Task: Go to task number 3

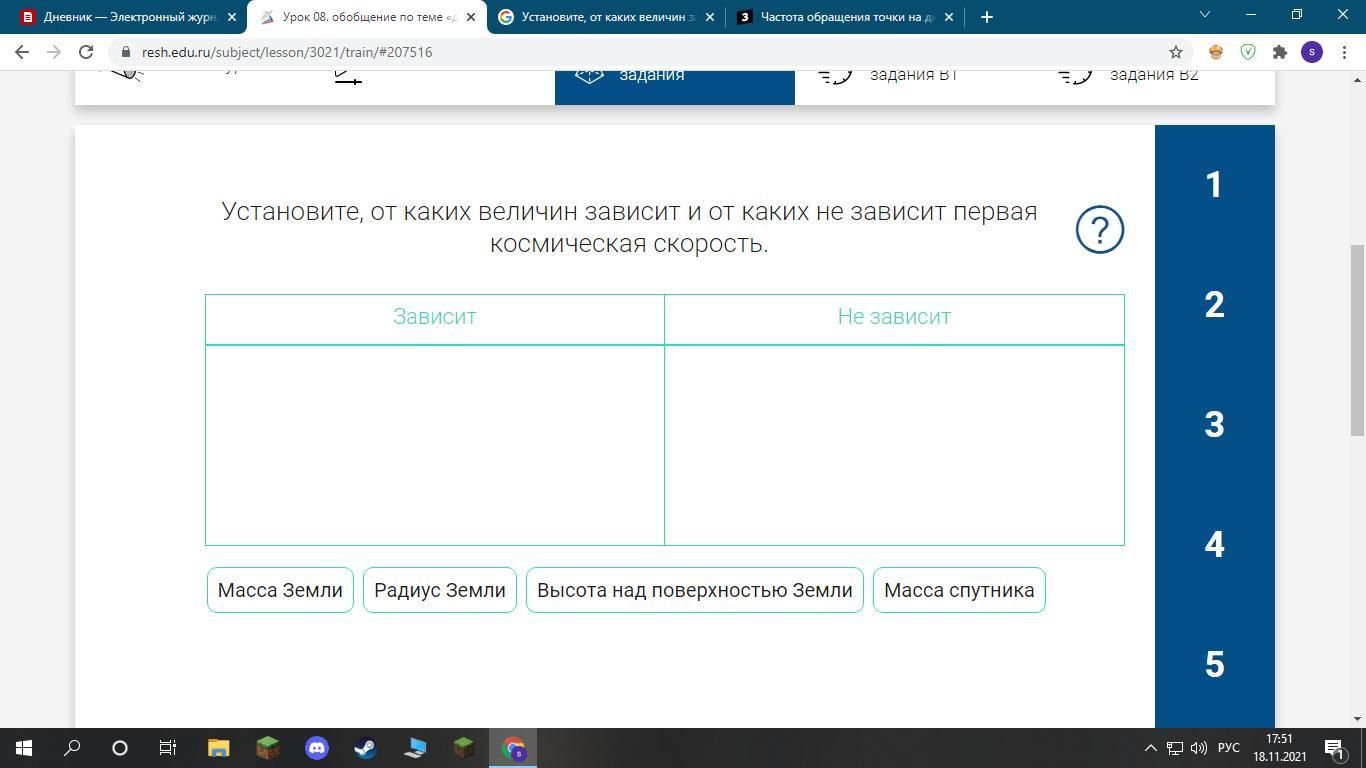Action: point(1214,425)
